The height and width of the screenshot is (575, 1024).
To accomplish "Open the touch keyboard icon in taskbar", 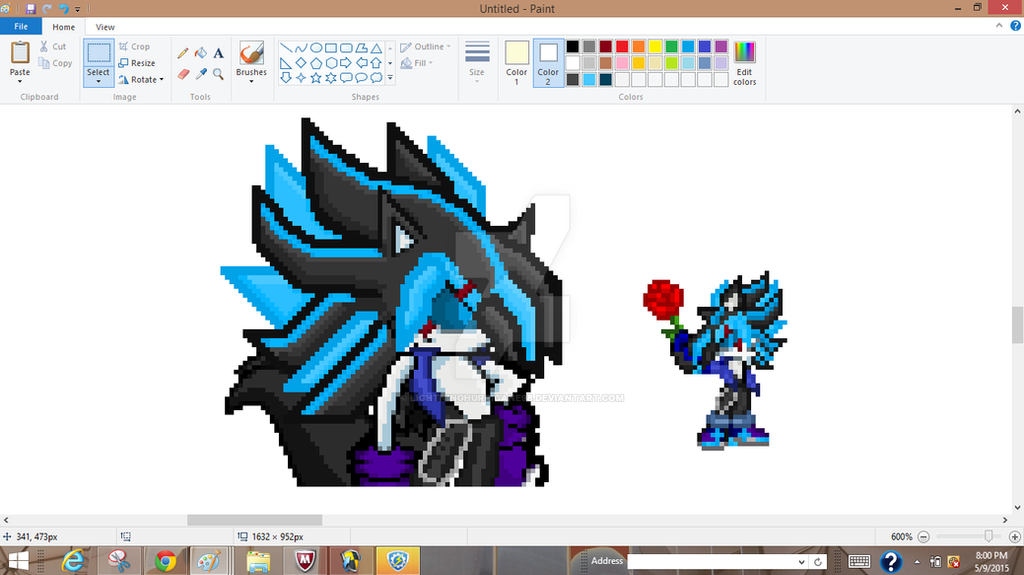I will [x=859, y=561].
